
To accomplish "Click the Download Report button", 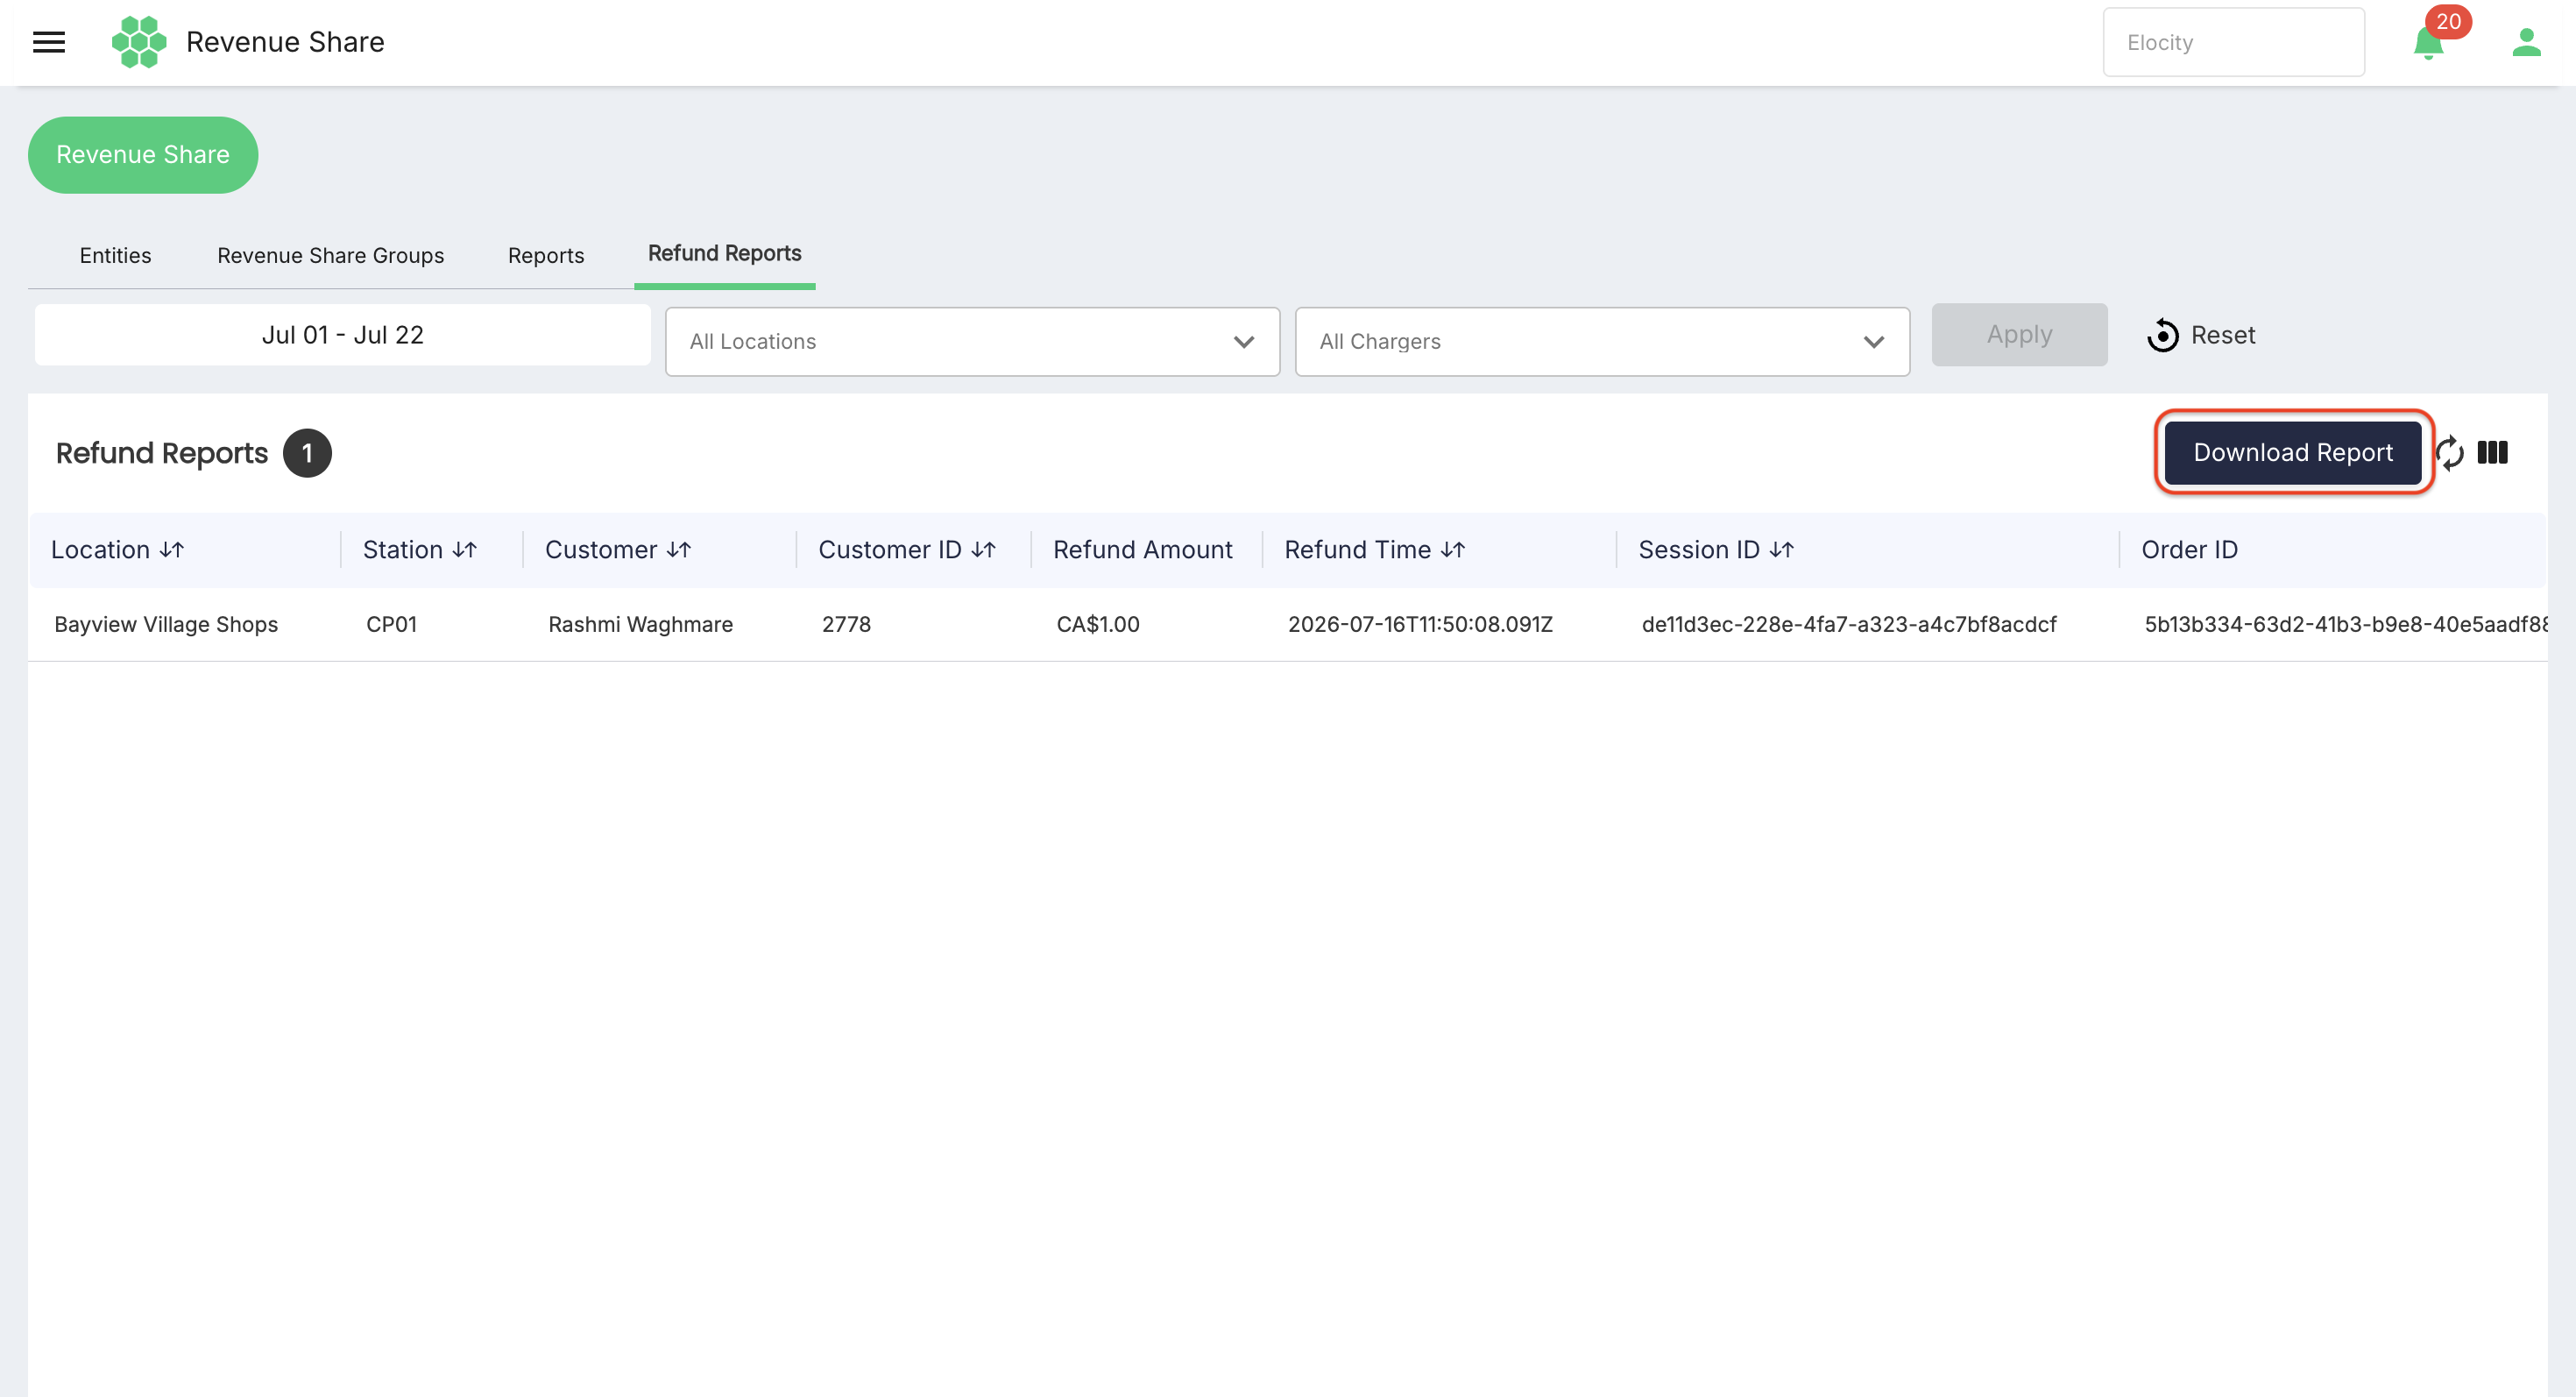I will click(2292, 453).
